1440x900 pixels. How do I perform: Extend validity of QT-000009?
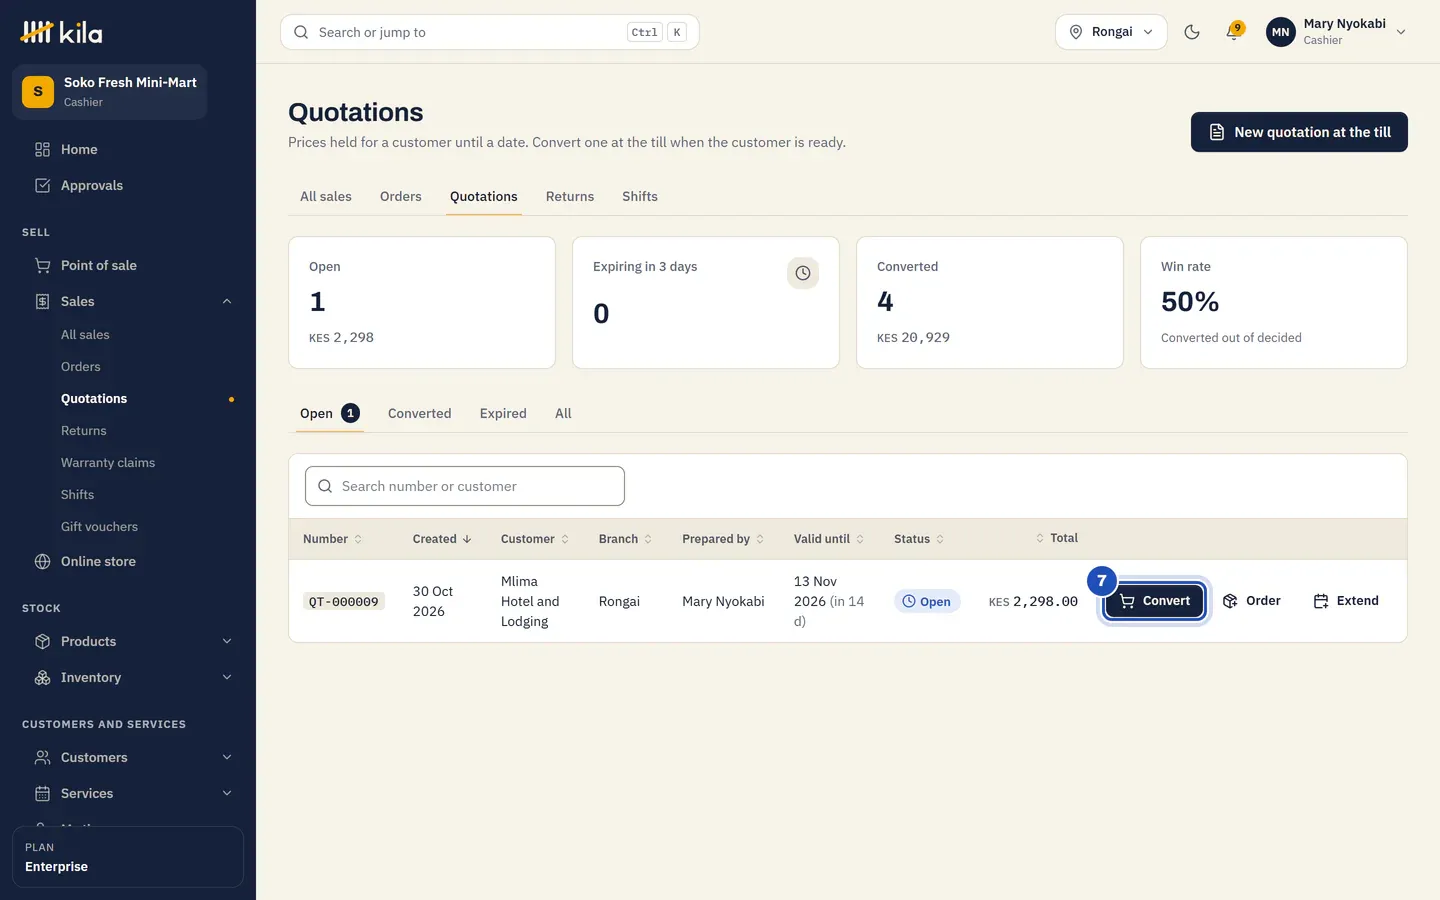click(1346, 601)
